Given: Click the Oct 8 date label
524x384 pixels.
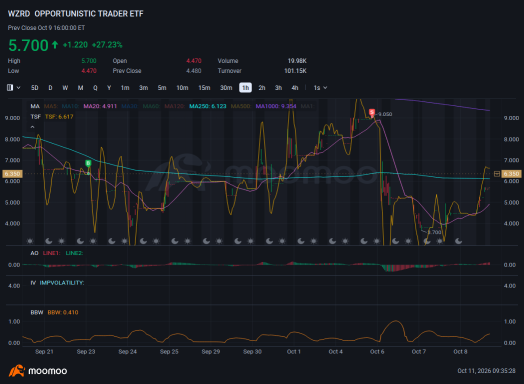Looking at the screenshot, I should tap(460, 352).
